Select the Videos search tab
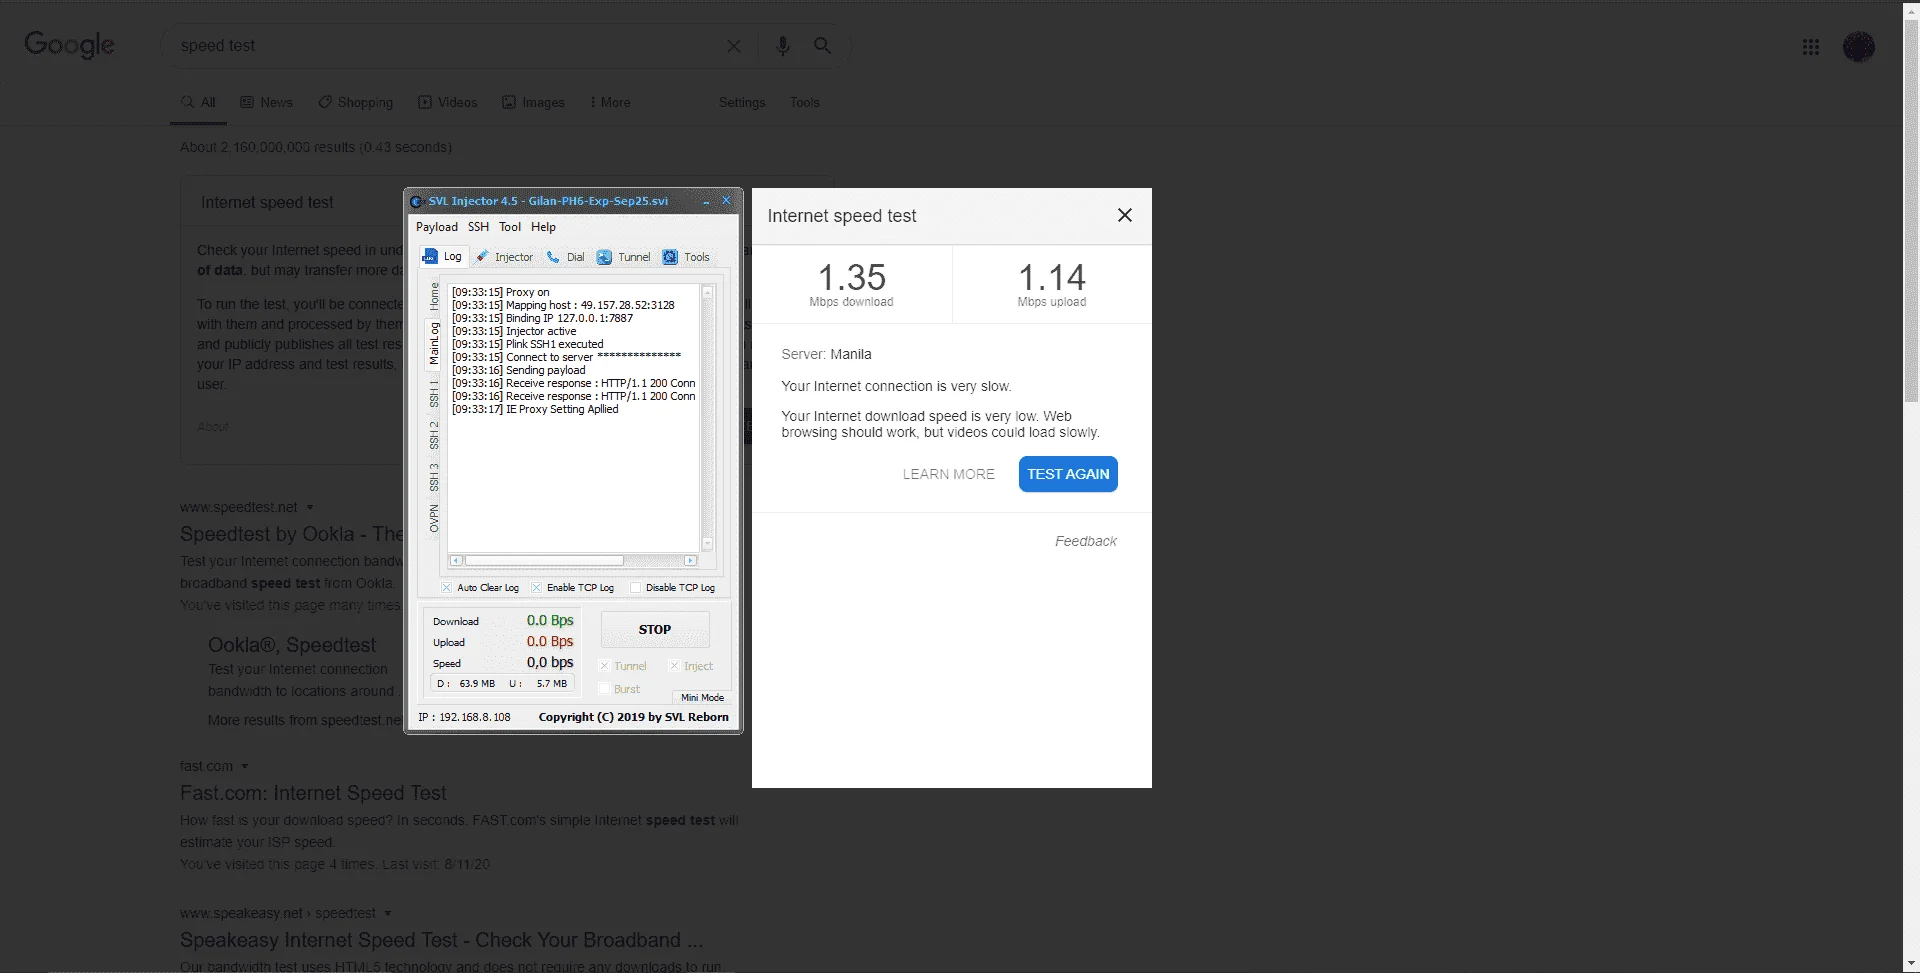 click(448, 102)
